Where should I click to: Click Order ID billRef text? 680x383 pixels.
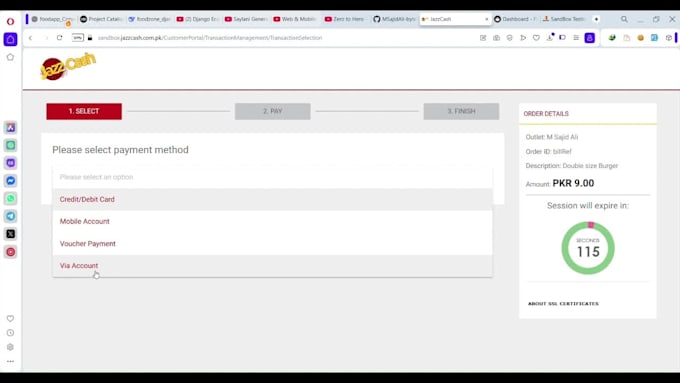pos(549,151)
